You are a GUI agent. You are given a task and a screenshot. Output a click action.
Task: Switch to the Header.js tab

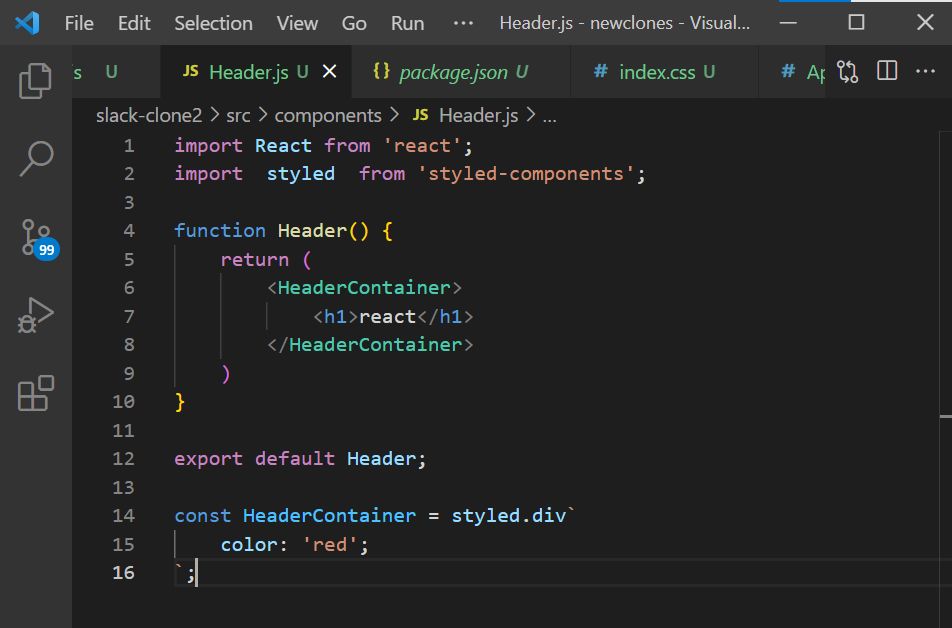pos(256,72)
